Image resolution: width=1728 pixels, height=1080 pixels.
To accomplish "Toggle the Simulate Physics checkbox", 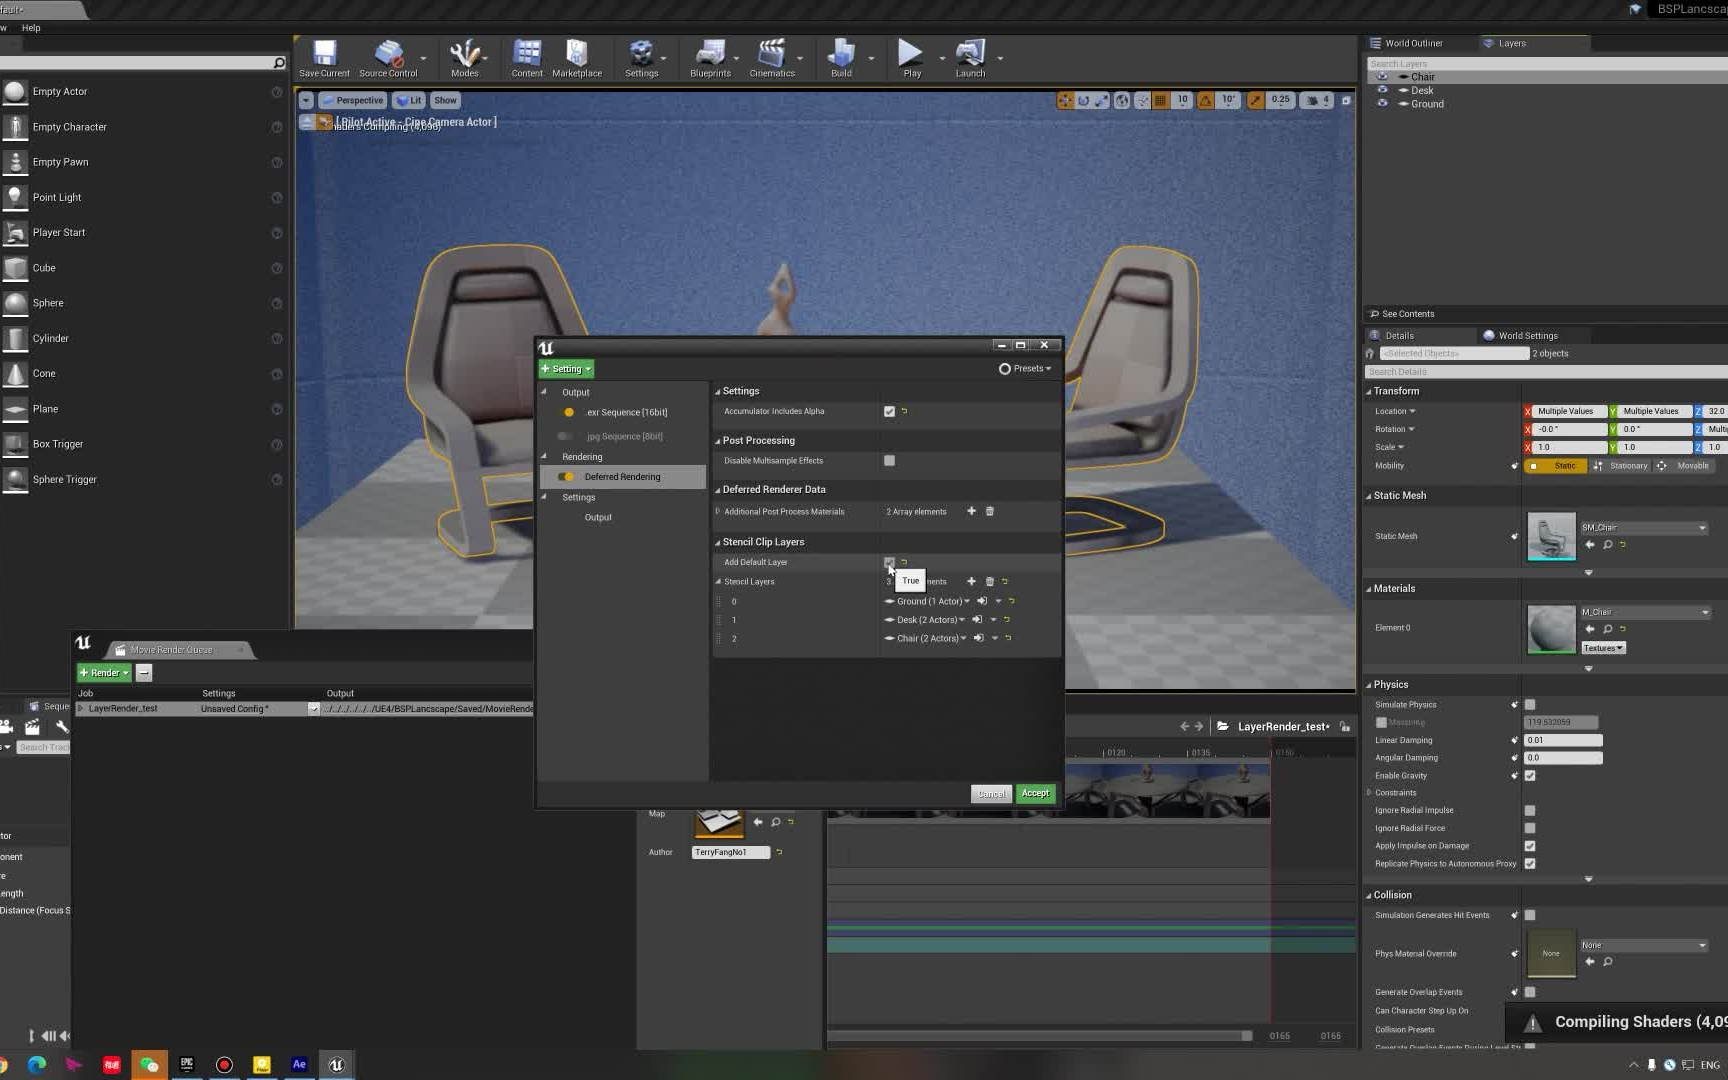I will pyautogui.click(x=1530, y=704).
